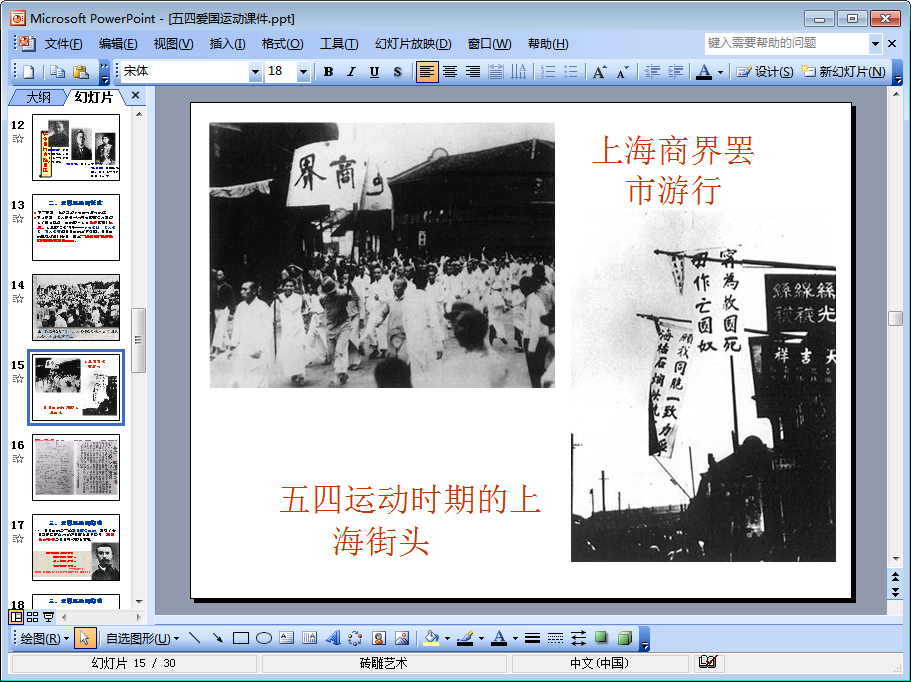Select the Rectangle drawing tool
911x682 pixels.
point(241,638)
